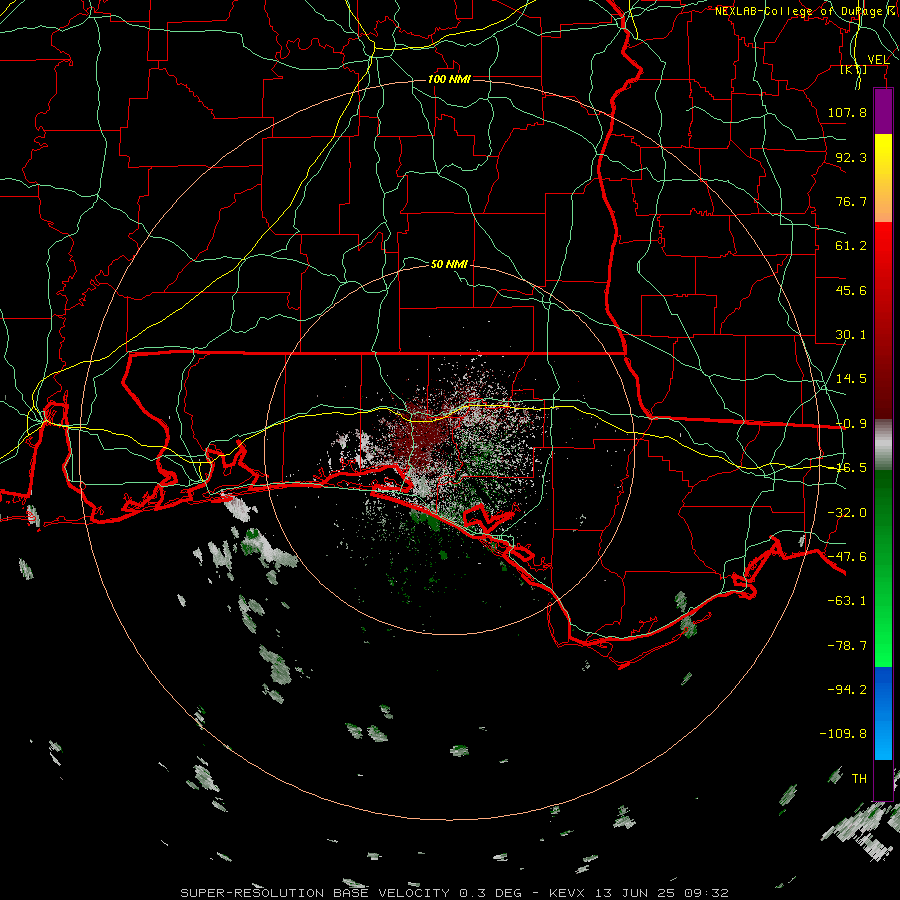Click the 14.5 value on velocity scale
The height and width of the screenshot is (900, 900).
coord(851,379)
